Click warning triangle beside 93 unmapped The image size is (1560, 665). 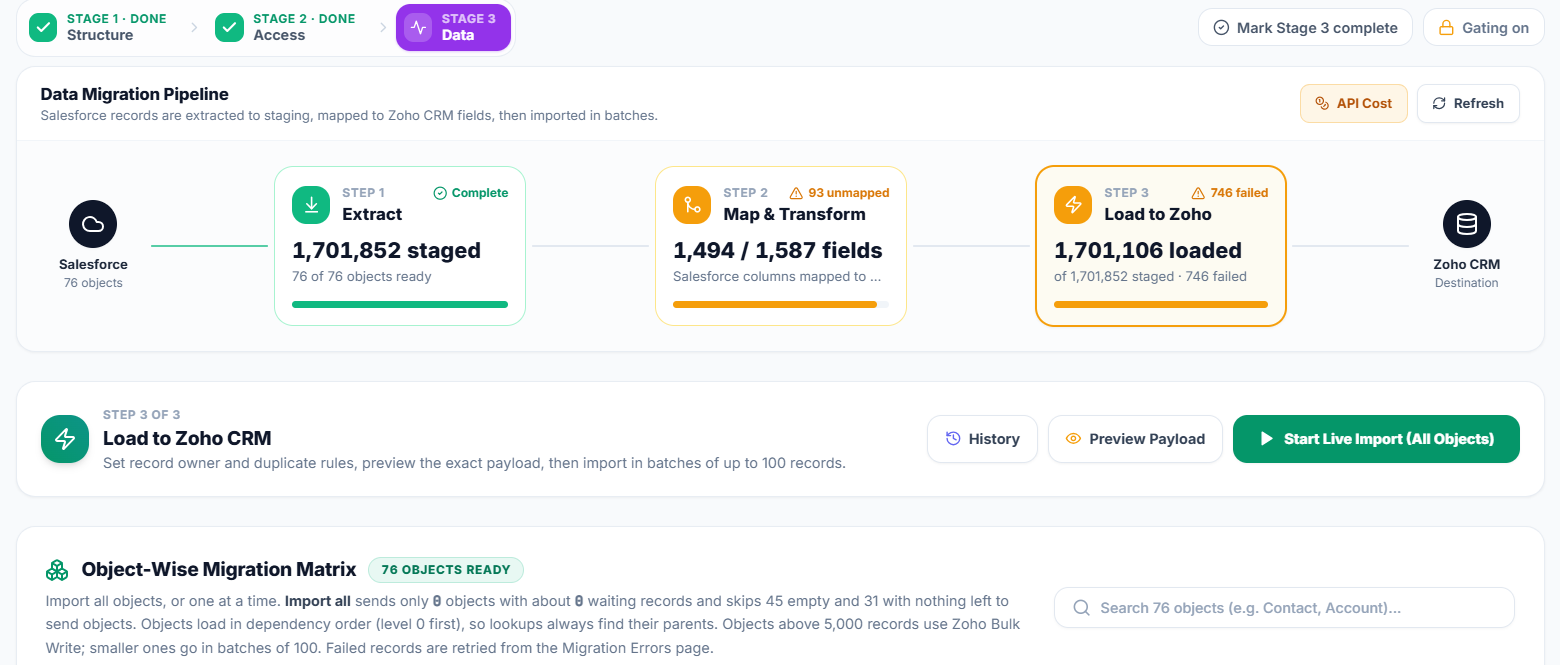tap(797, 193)
